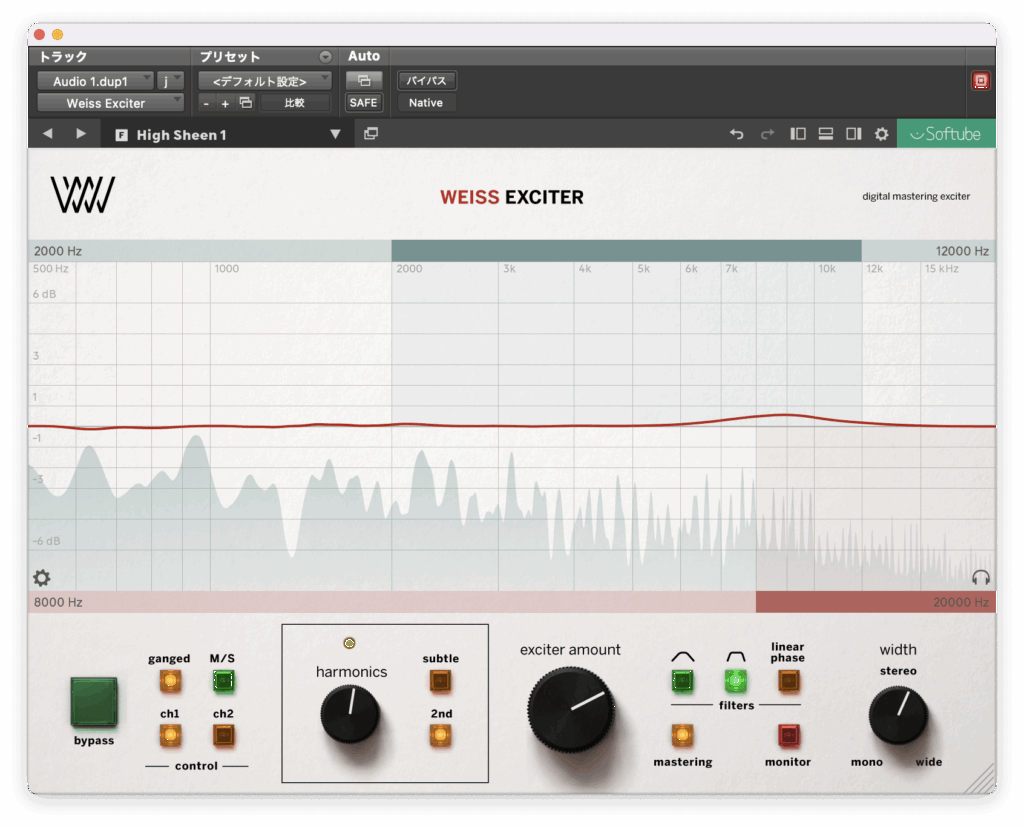The image size is (1024, 827).
Task: Open Softube plugin settings gear
Action: (x=882, y=134)
